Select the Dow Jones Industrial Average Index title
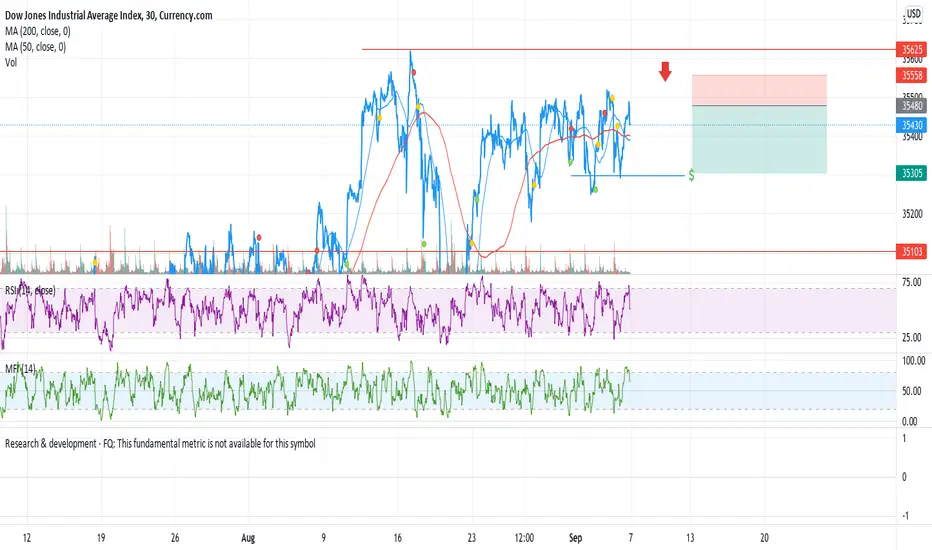Screen dimensions: 932x550 click(x=109, y=15)
